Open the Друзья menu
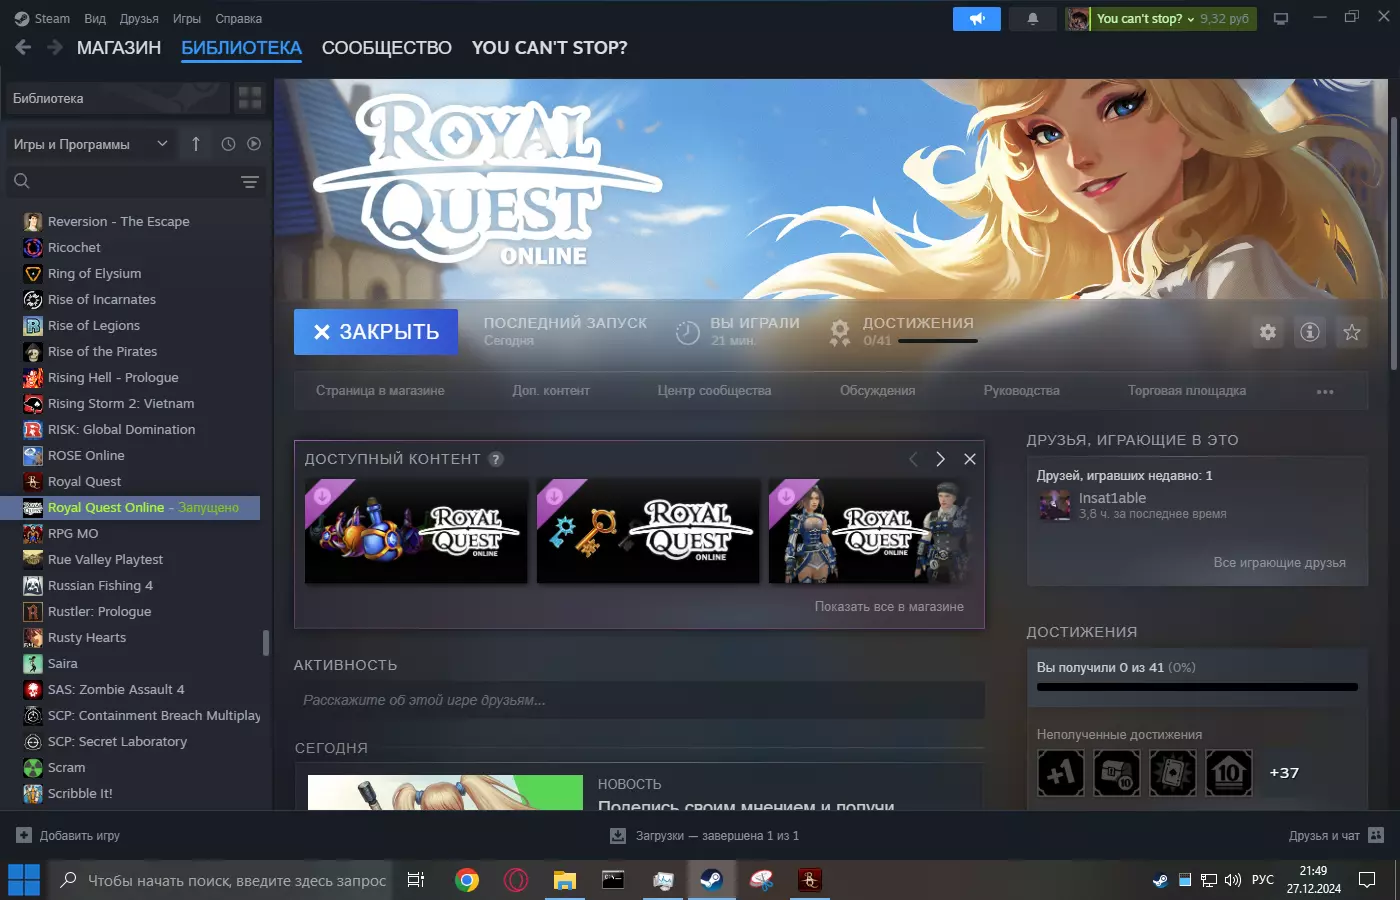This screenshot has height=900, width=1400. coord(139,18)
